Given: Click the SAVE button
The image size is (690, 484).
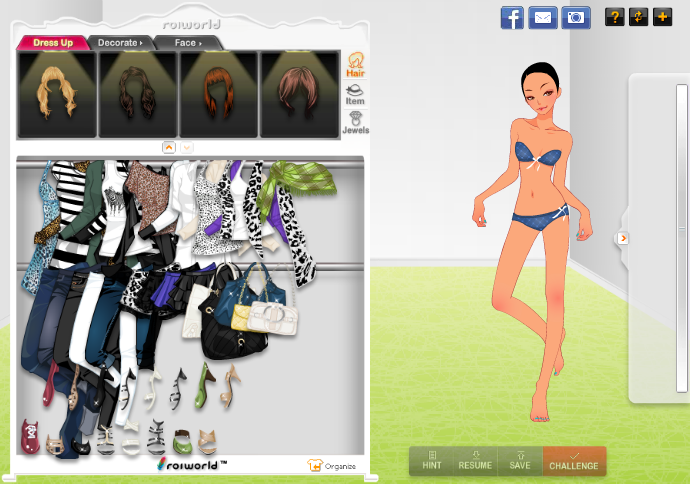Looking at the screenshot, I should [520, 460].
